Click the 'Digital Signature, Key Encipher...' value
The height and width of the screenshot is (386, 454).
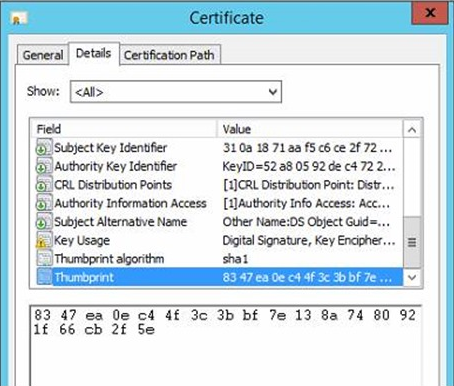[x=309, y=240]
